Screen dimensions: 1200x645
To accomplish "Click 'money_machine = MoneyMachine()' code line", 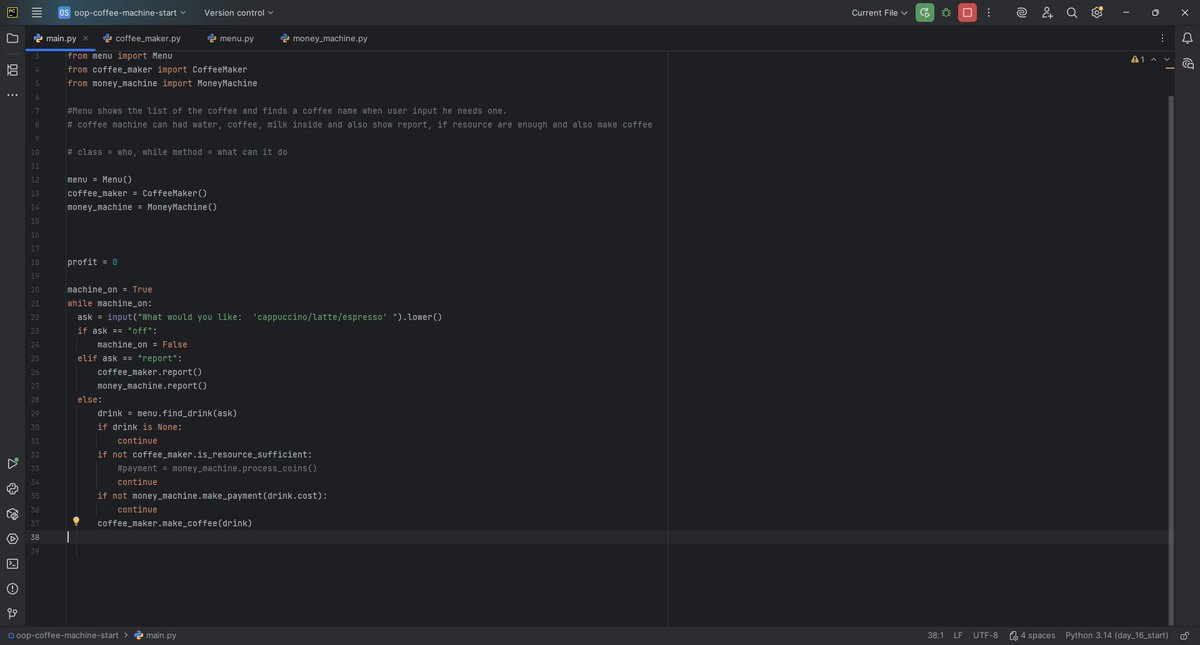I will [x=142, y=207].
